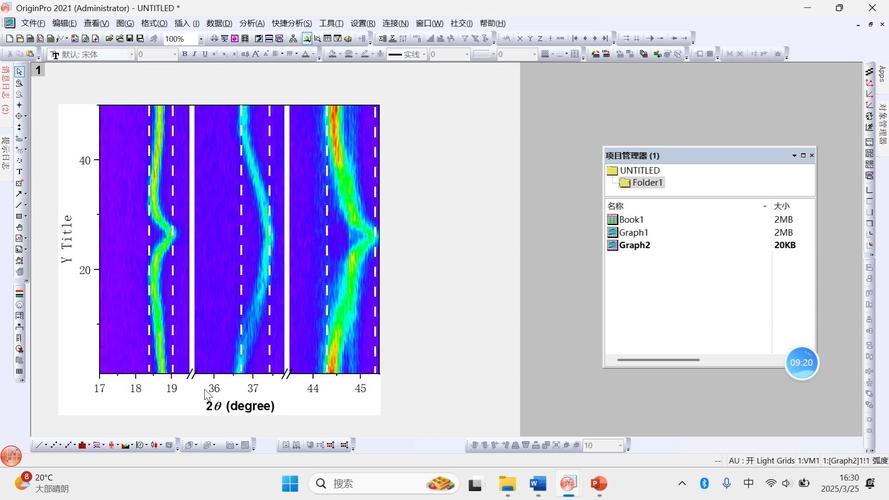The image size is (889, 500).
Task: Open the 格式(O) menu
Action: point(154,23)
